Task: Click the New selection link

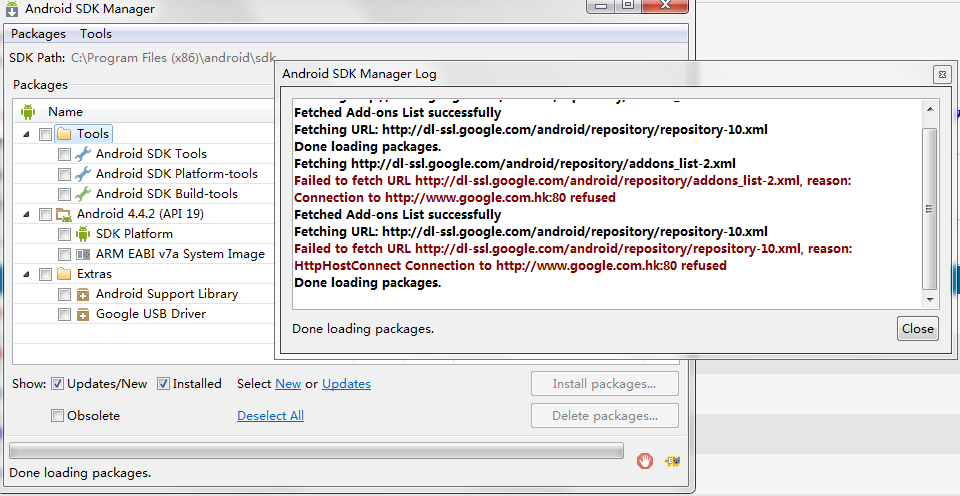Action: (x=288, y=384)
